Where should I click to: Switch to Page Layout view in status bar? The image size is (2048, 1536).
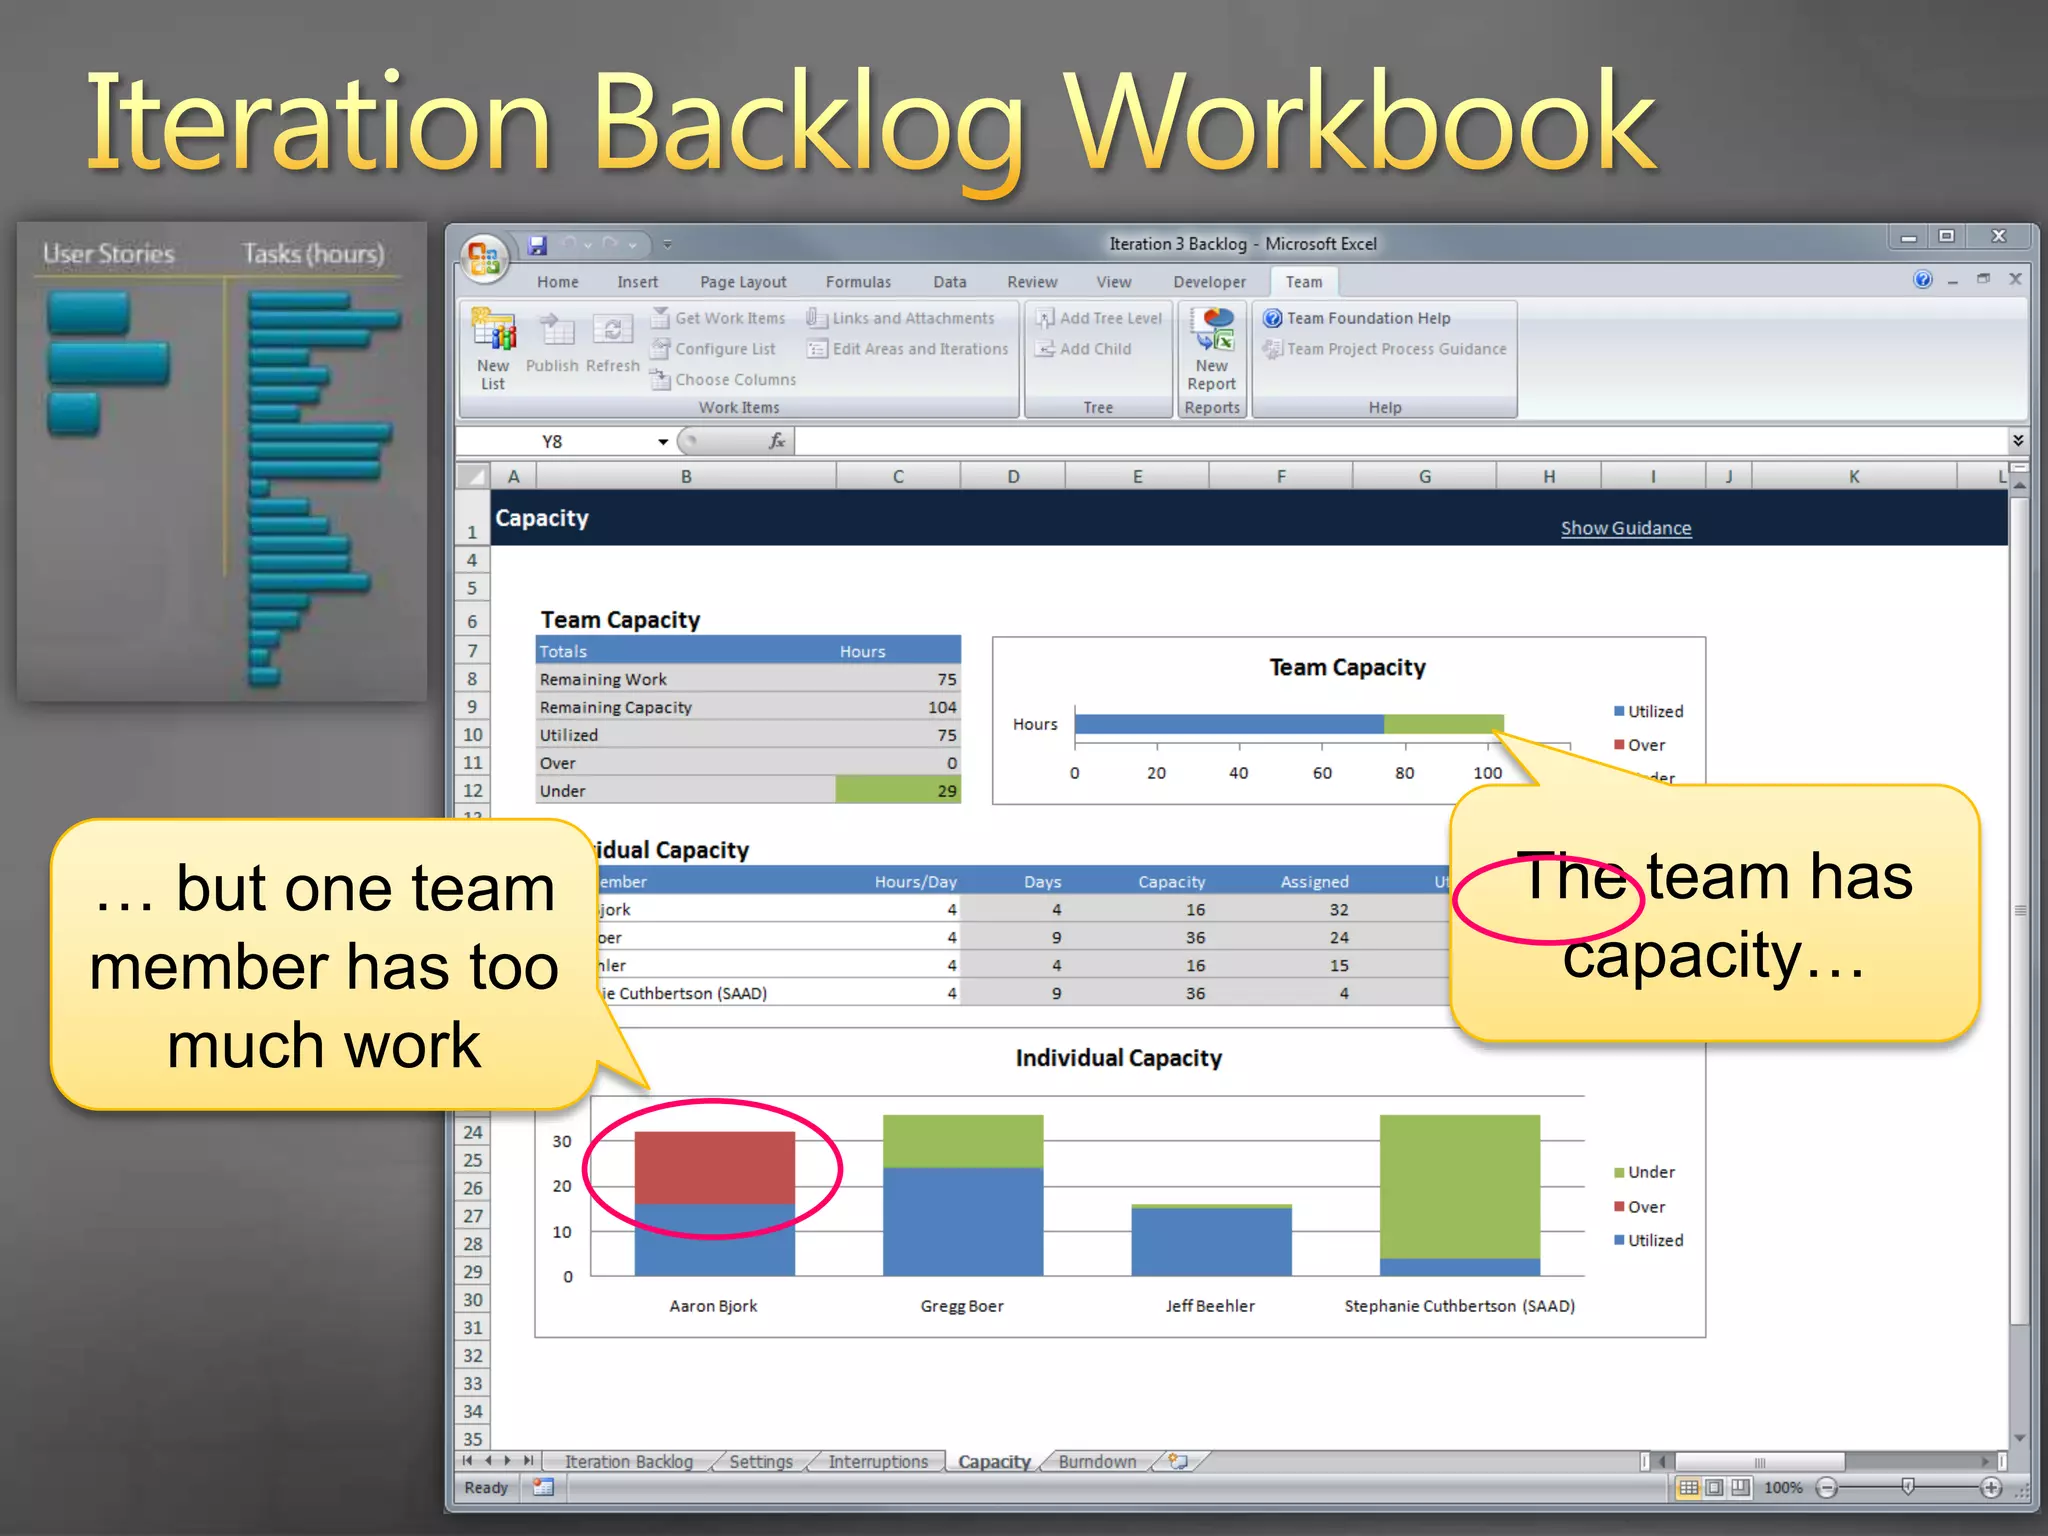tap(1715, 1487)
